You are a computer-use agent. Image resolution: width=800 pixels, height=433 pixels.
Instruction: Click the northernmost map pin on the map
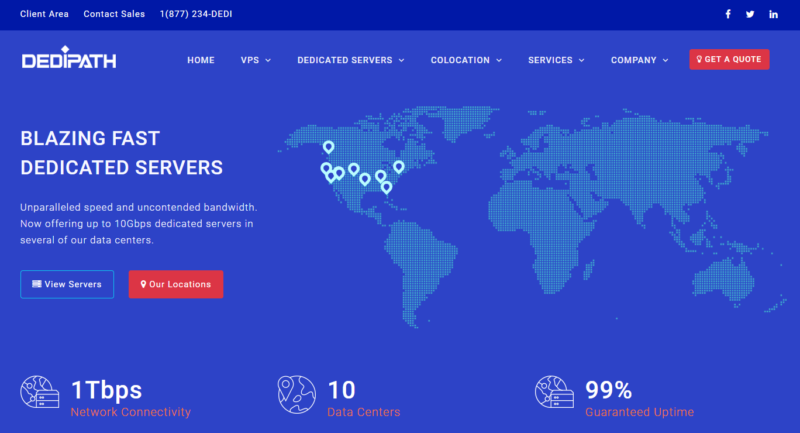328,147
